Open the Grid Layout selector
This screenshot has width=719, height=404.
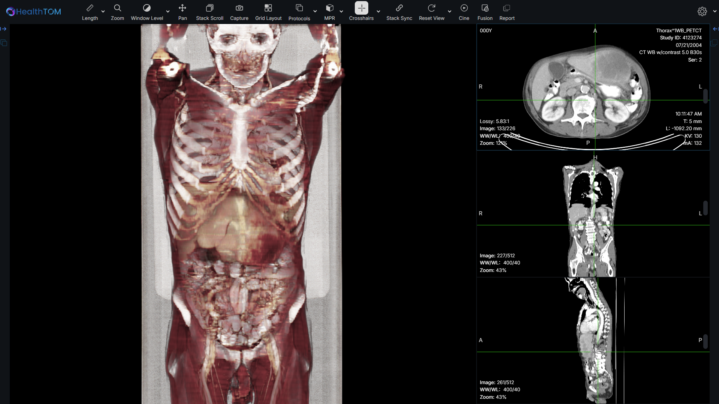click(x=268, y=11)
